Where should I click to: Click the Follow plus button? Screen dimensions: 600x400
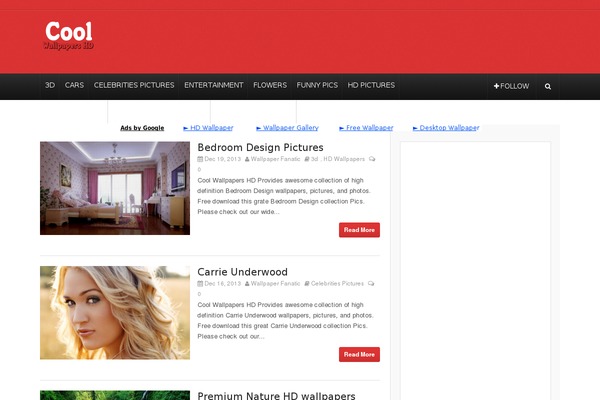[511, 86]
